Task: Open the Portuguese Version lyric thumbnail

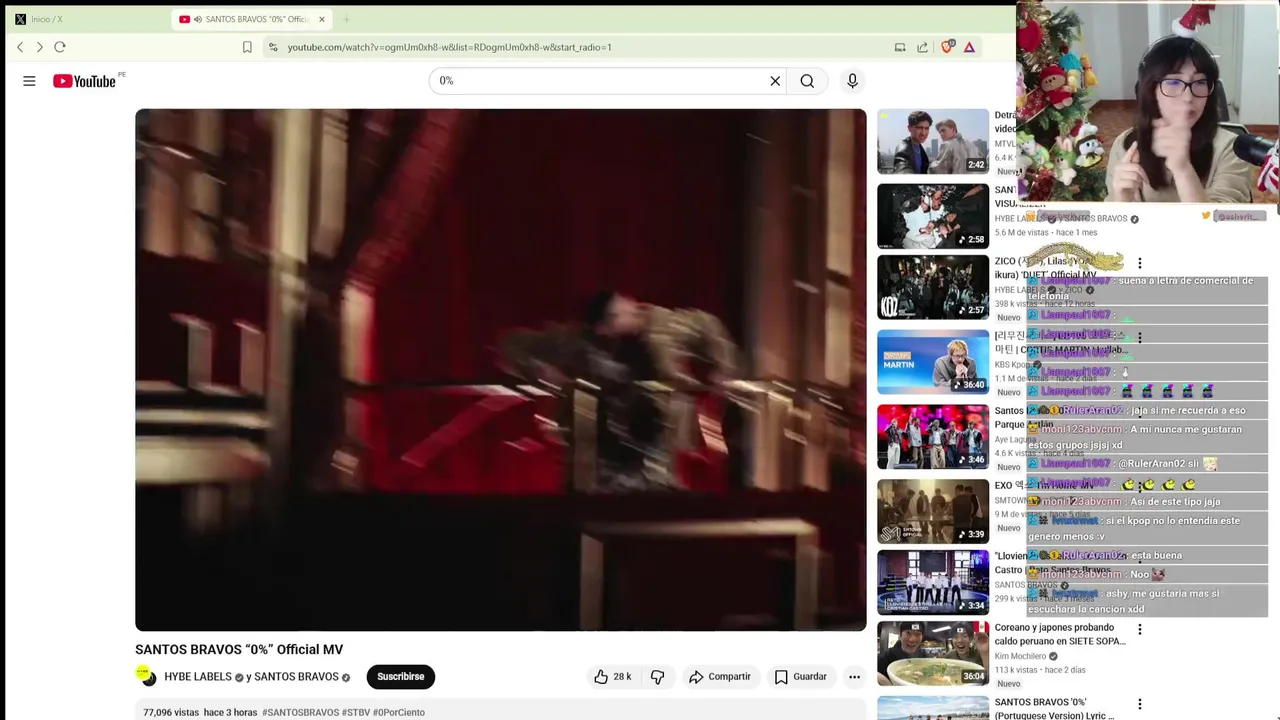Action: click(x=933, y=708)
